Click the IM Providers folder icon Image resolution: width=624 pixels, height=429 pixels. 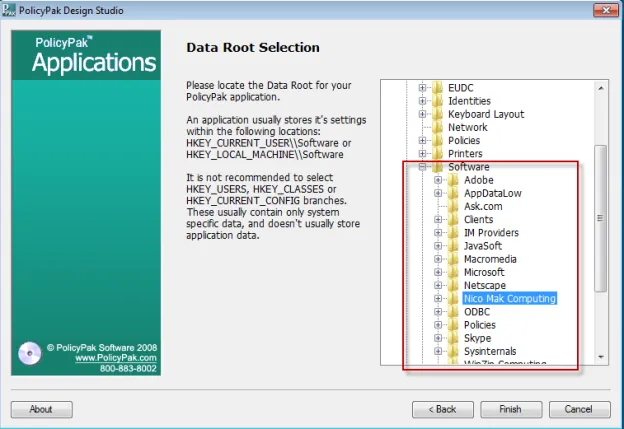pos(453,232)
